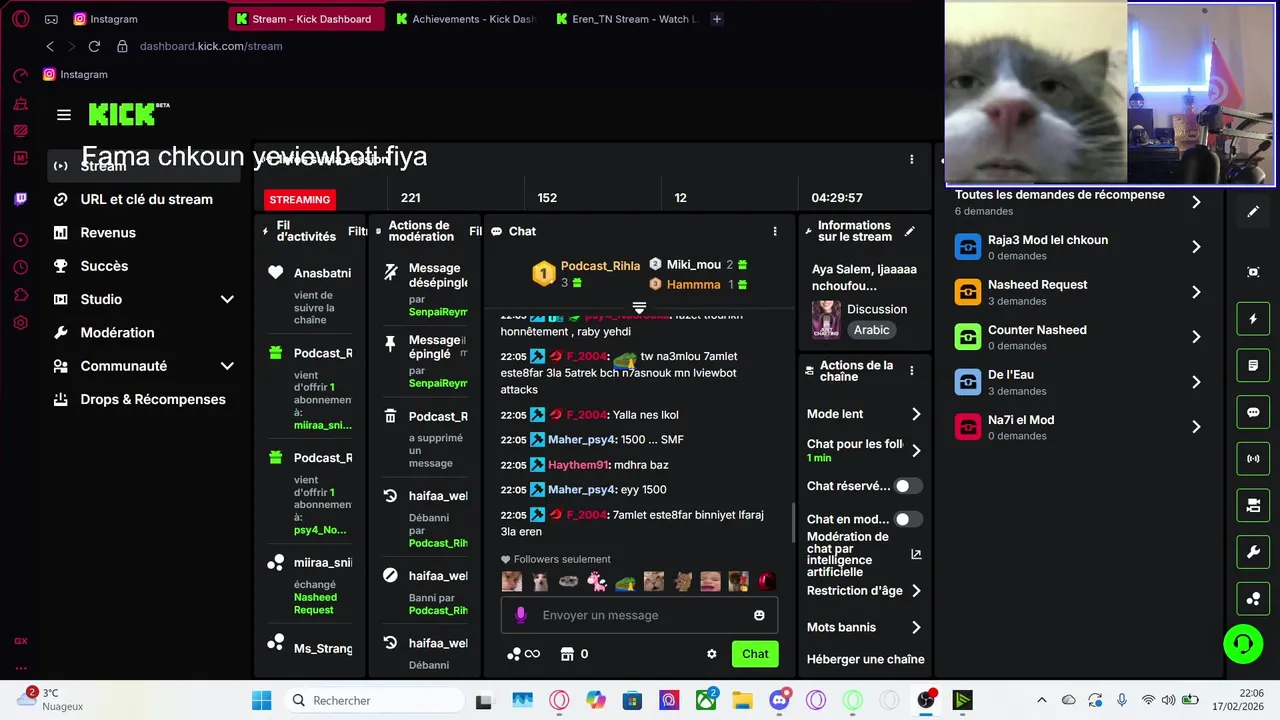Image resolution: width=1280 pixels, height=720 pixels.
Task: Open a new browser tab
Action: 717,19
